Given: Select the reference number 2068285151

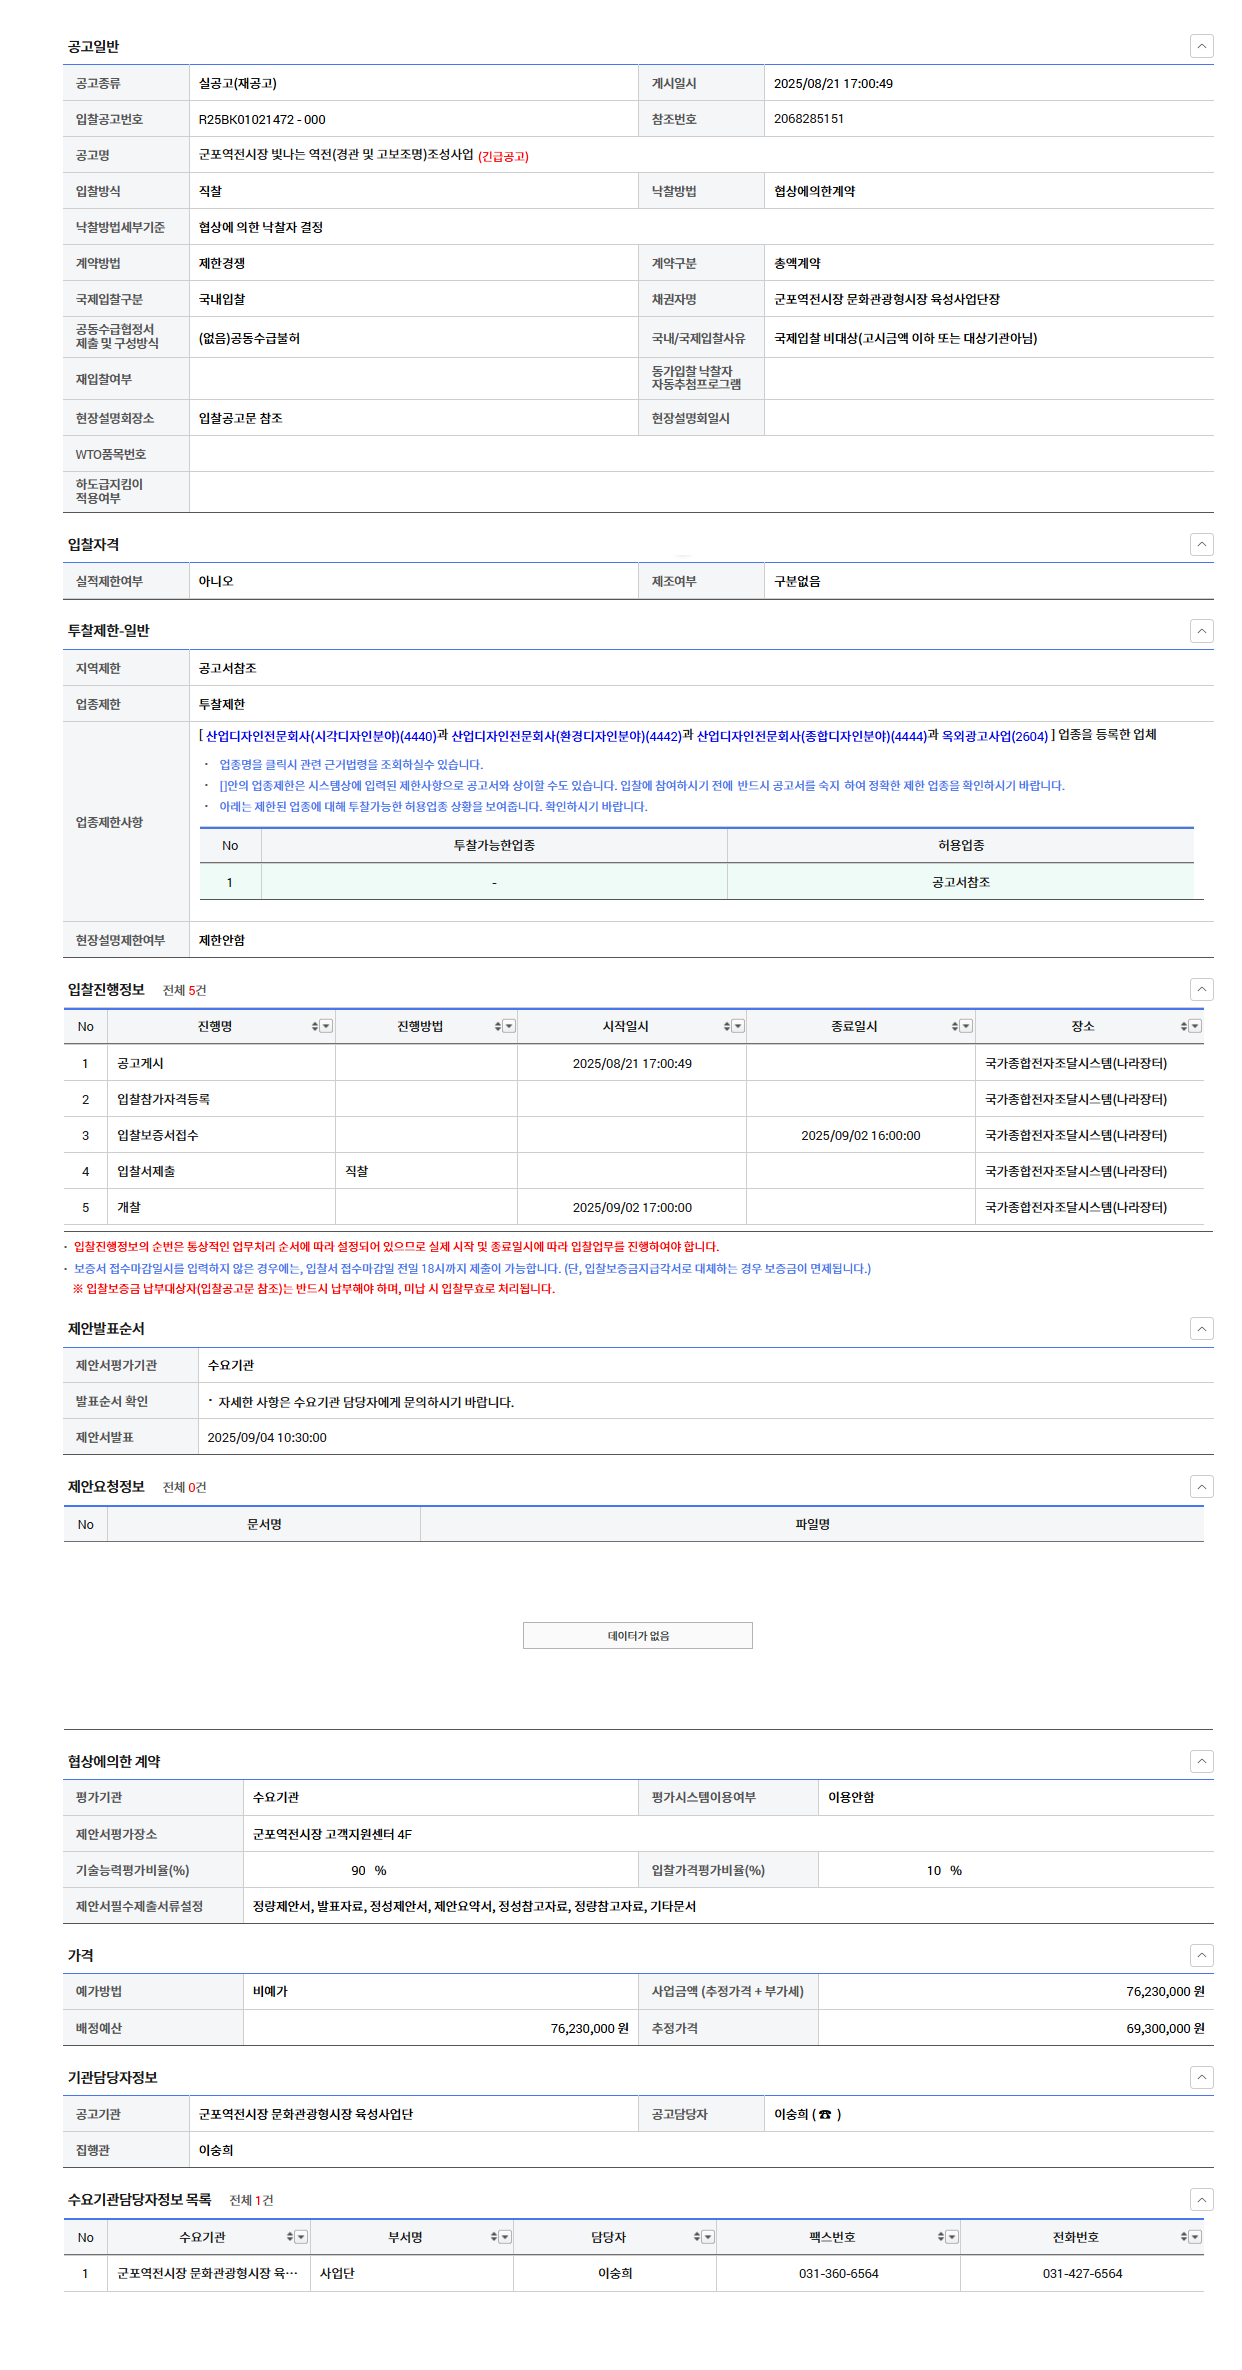Looking at the screenshot, I should pos(809,119).
